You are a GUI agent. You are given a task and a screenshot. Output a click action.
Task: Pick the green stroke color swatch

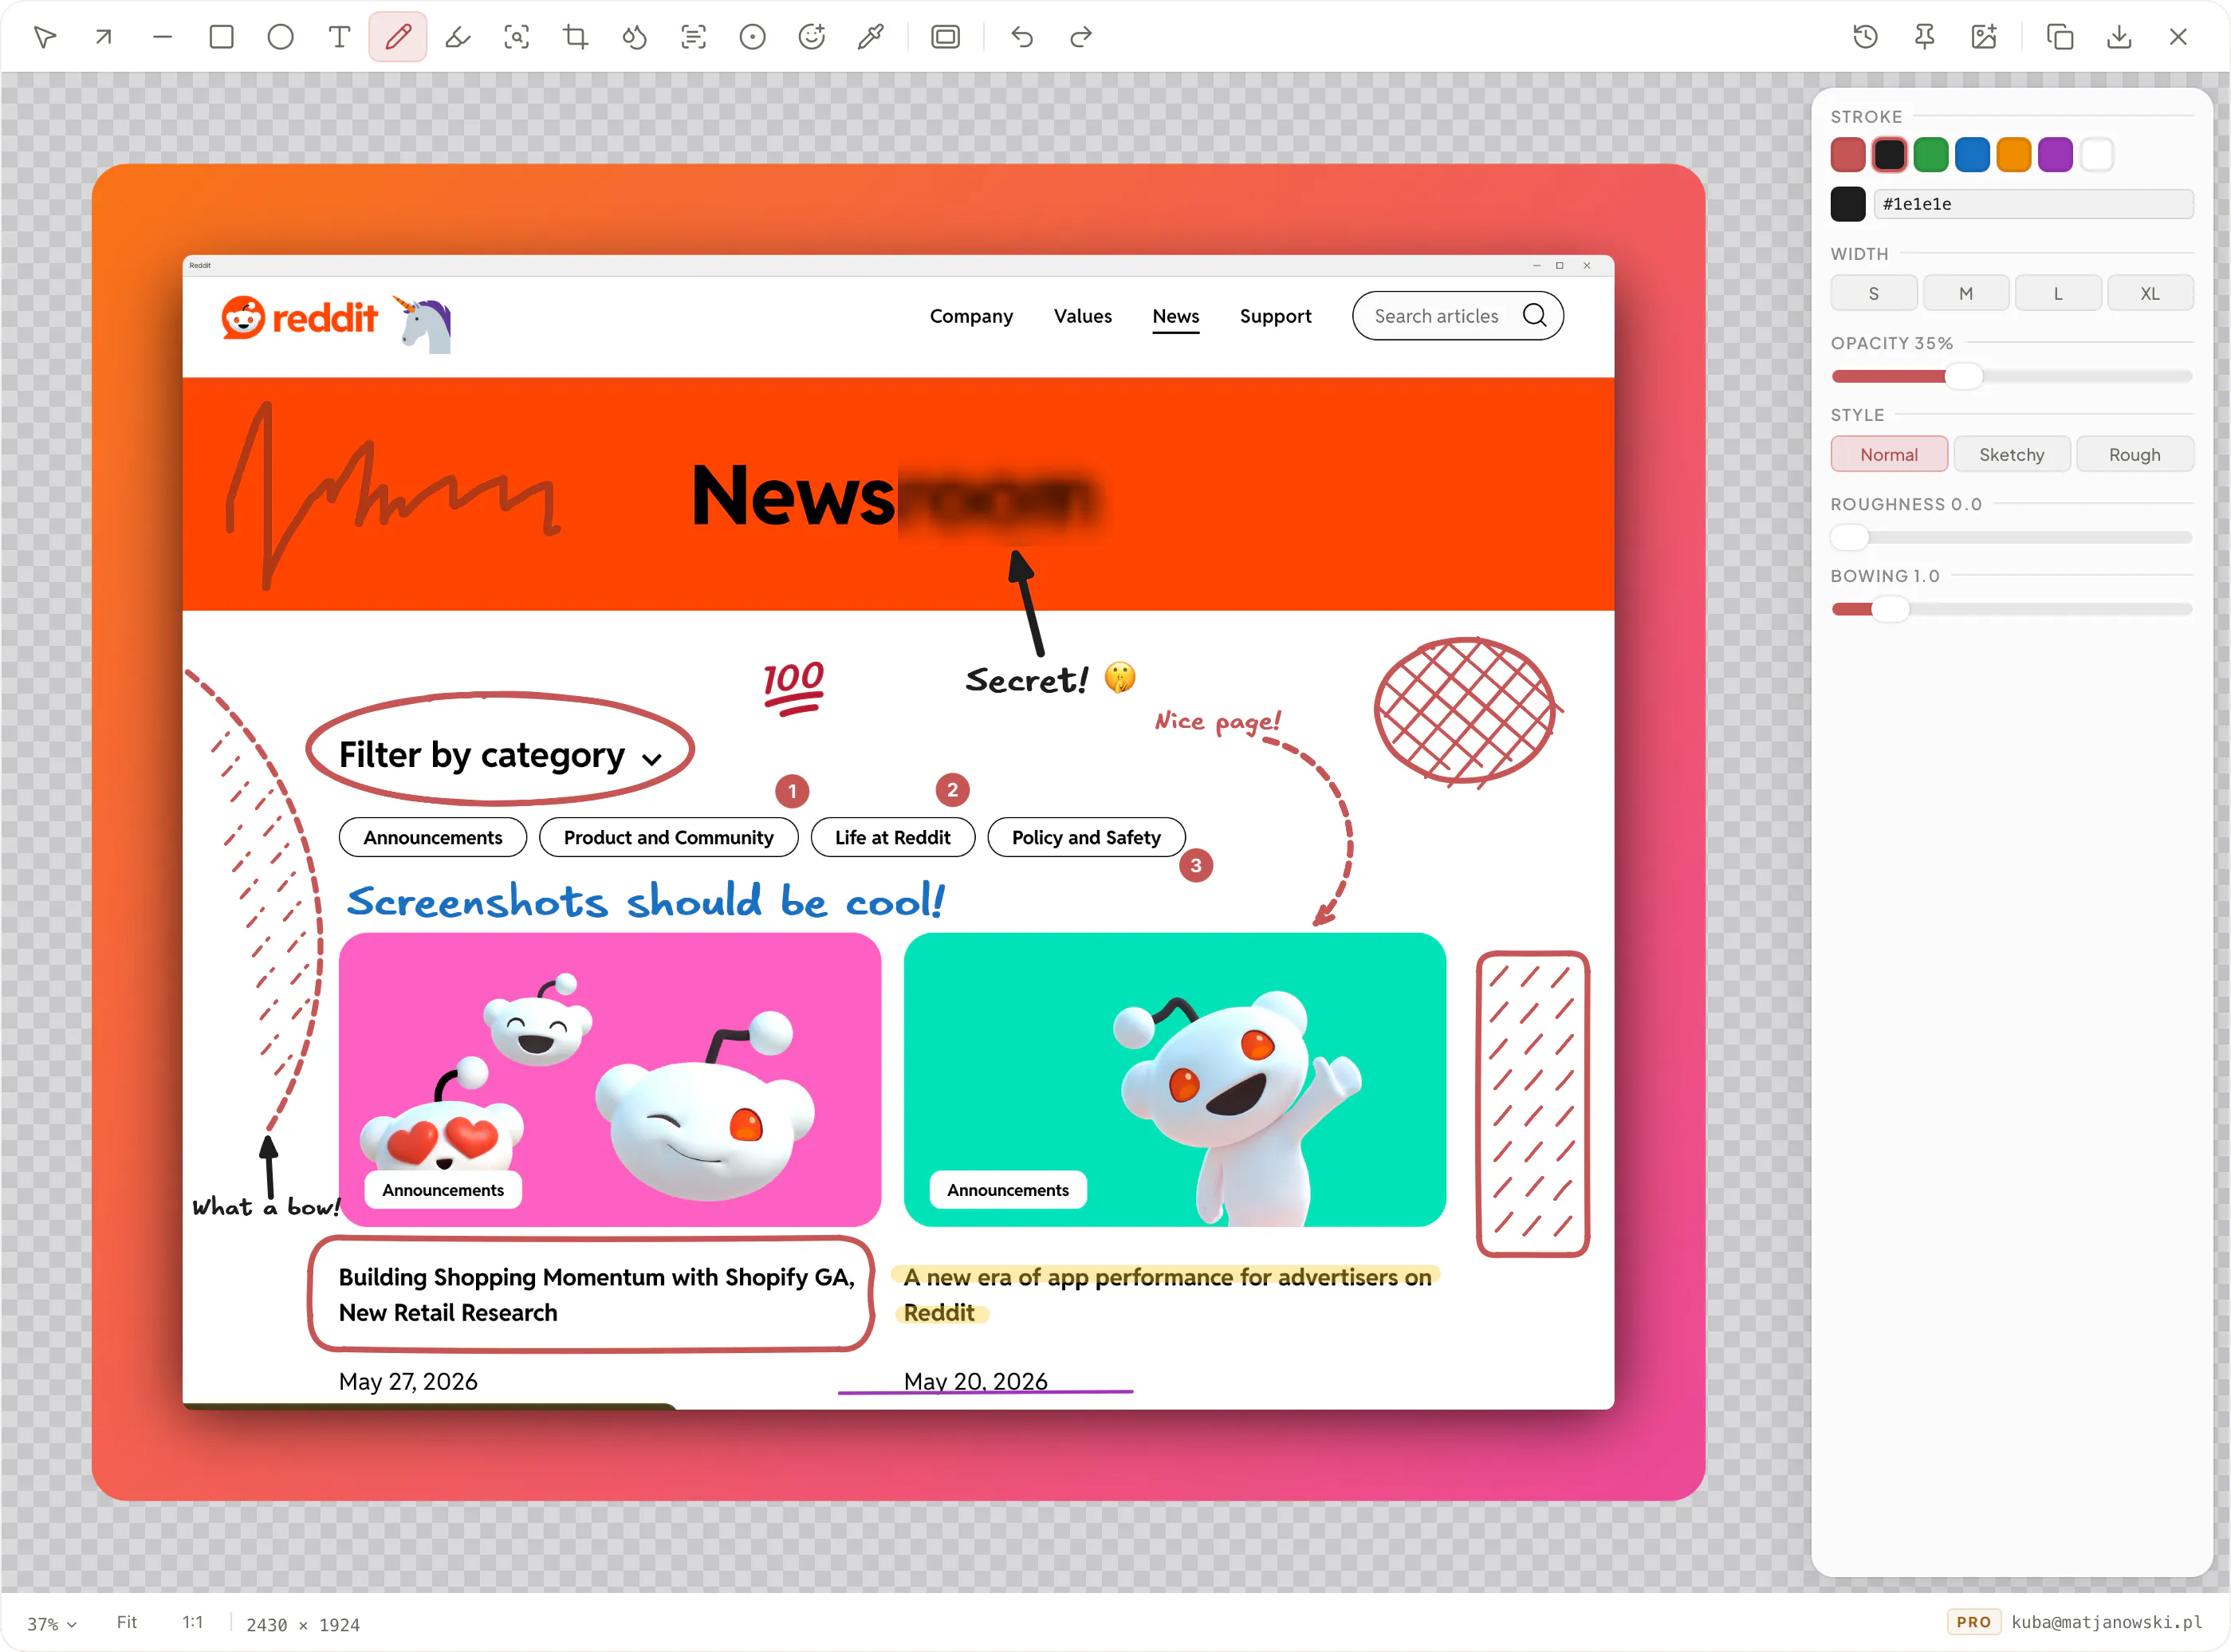[1931, 155]
